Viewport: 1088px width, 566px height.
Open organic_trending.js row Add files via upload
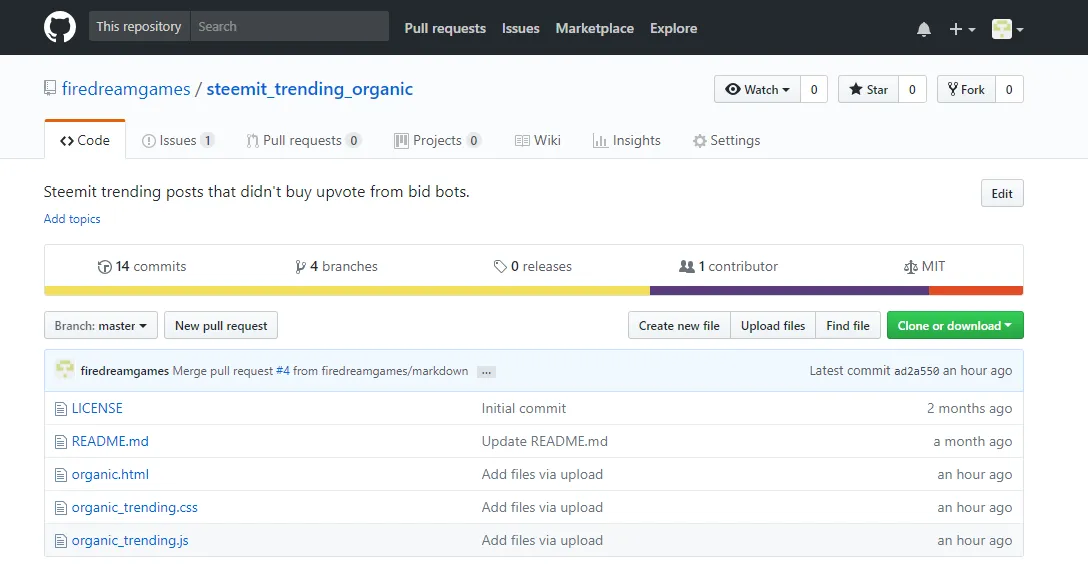click(542, 540)
